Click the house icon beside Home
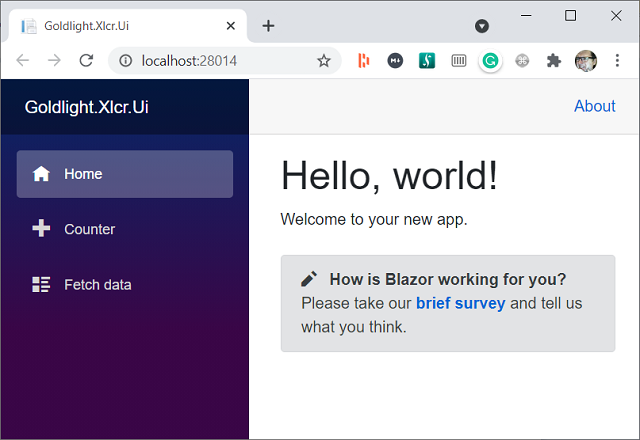 click(41, 174)
